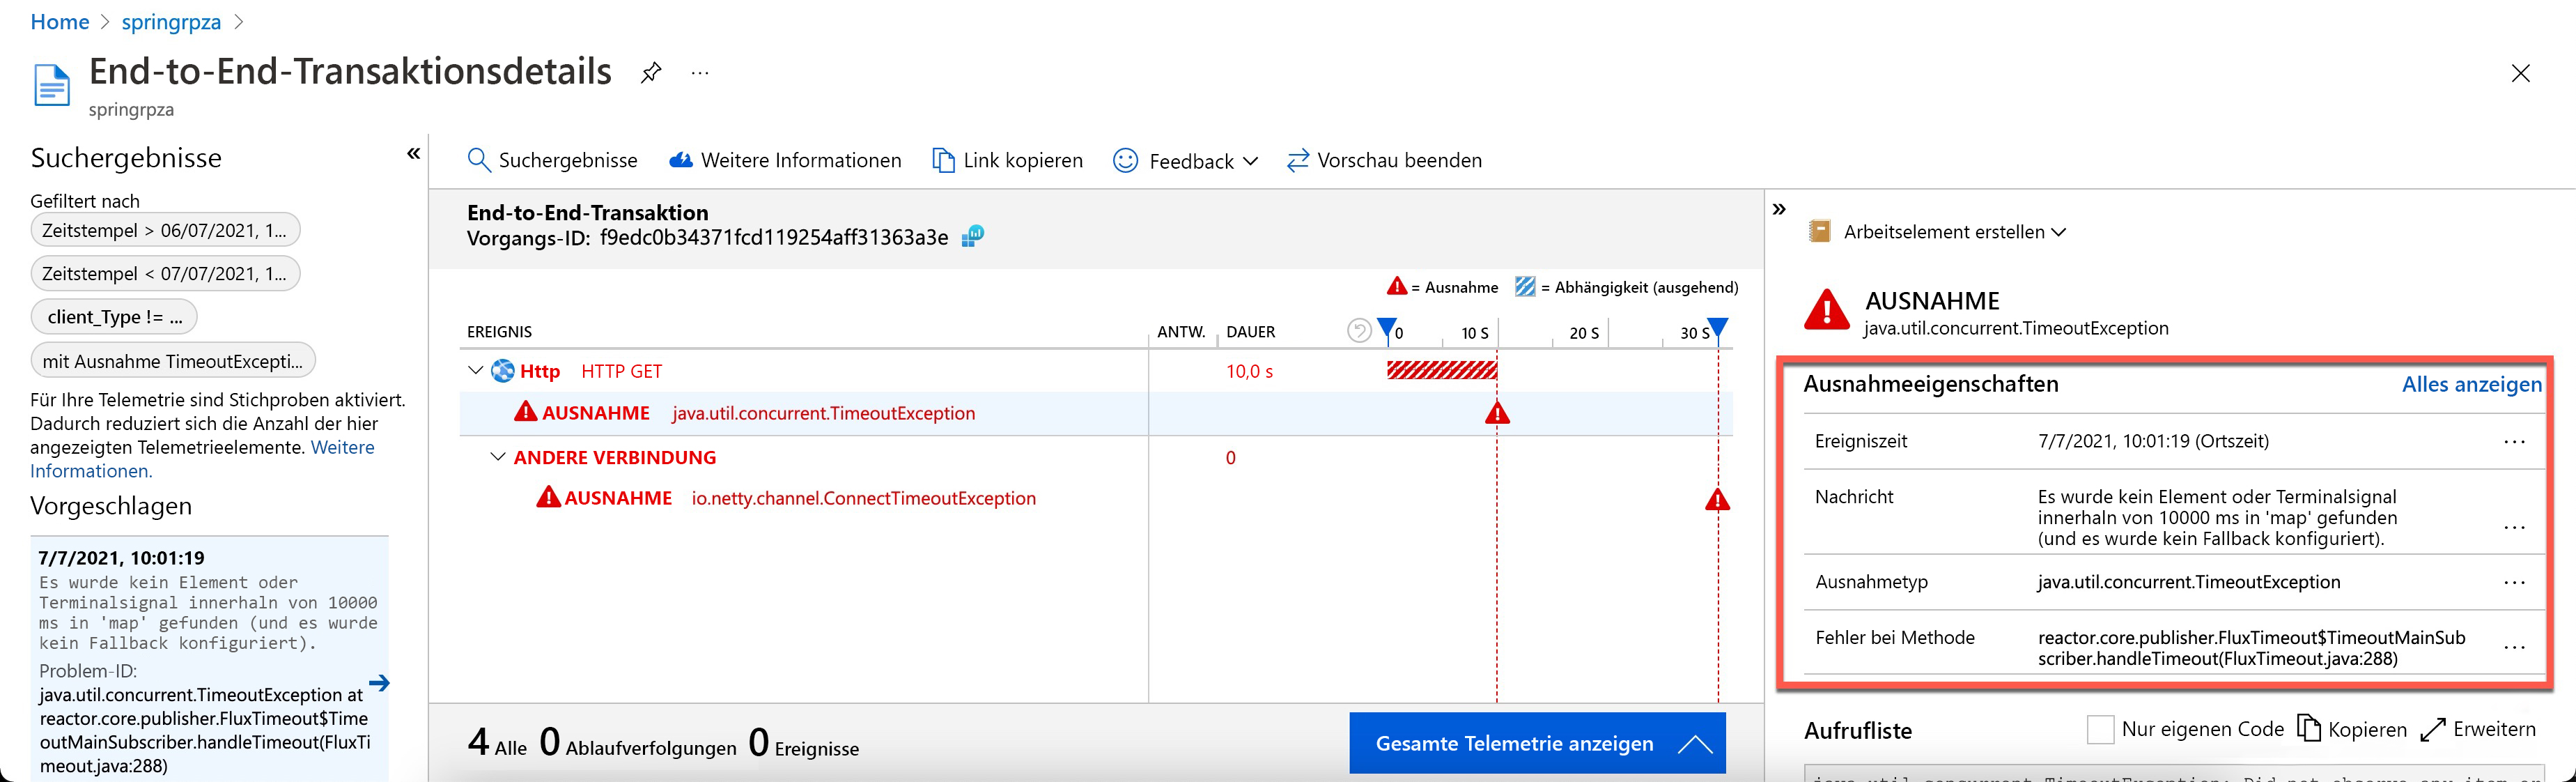Collapse the Suchergebnisse side panel

pos(413,154)
